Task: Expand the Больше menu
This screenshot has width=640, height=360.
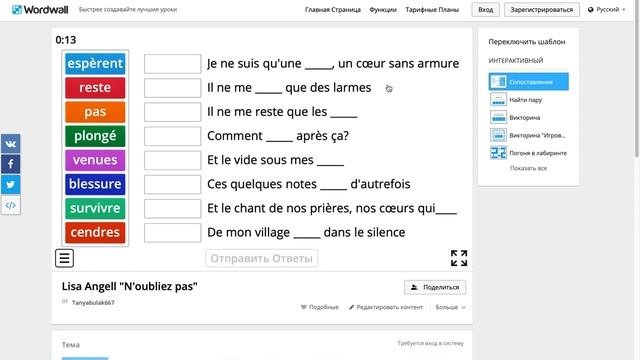Action: pyautogui.click(x=450, y=307)
